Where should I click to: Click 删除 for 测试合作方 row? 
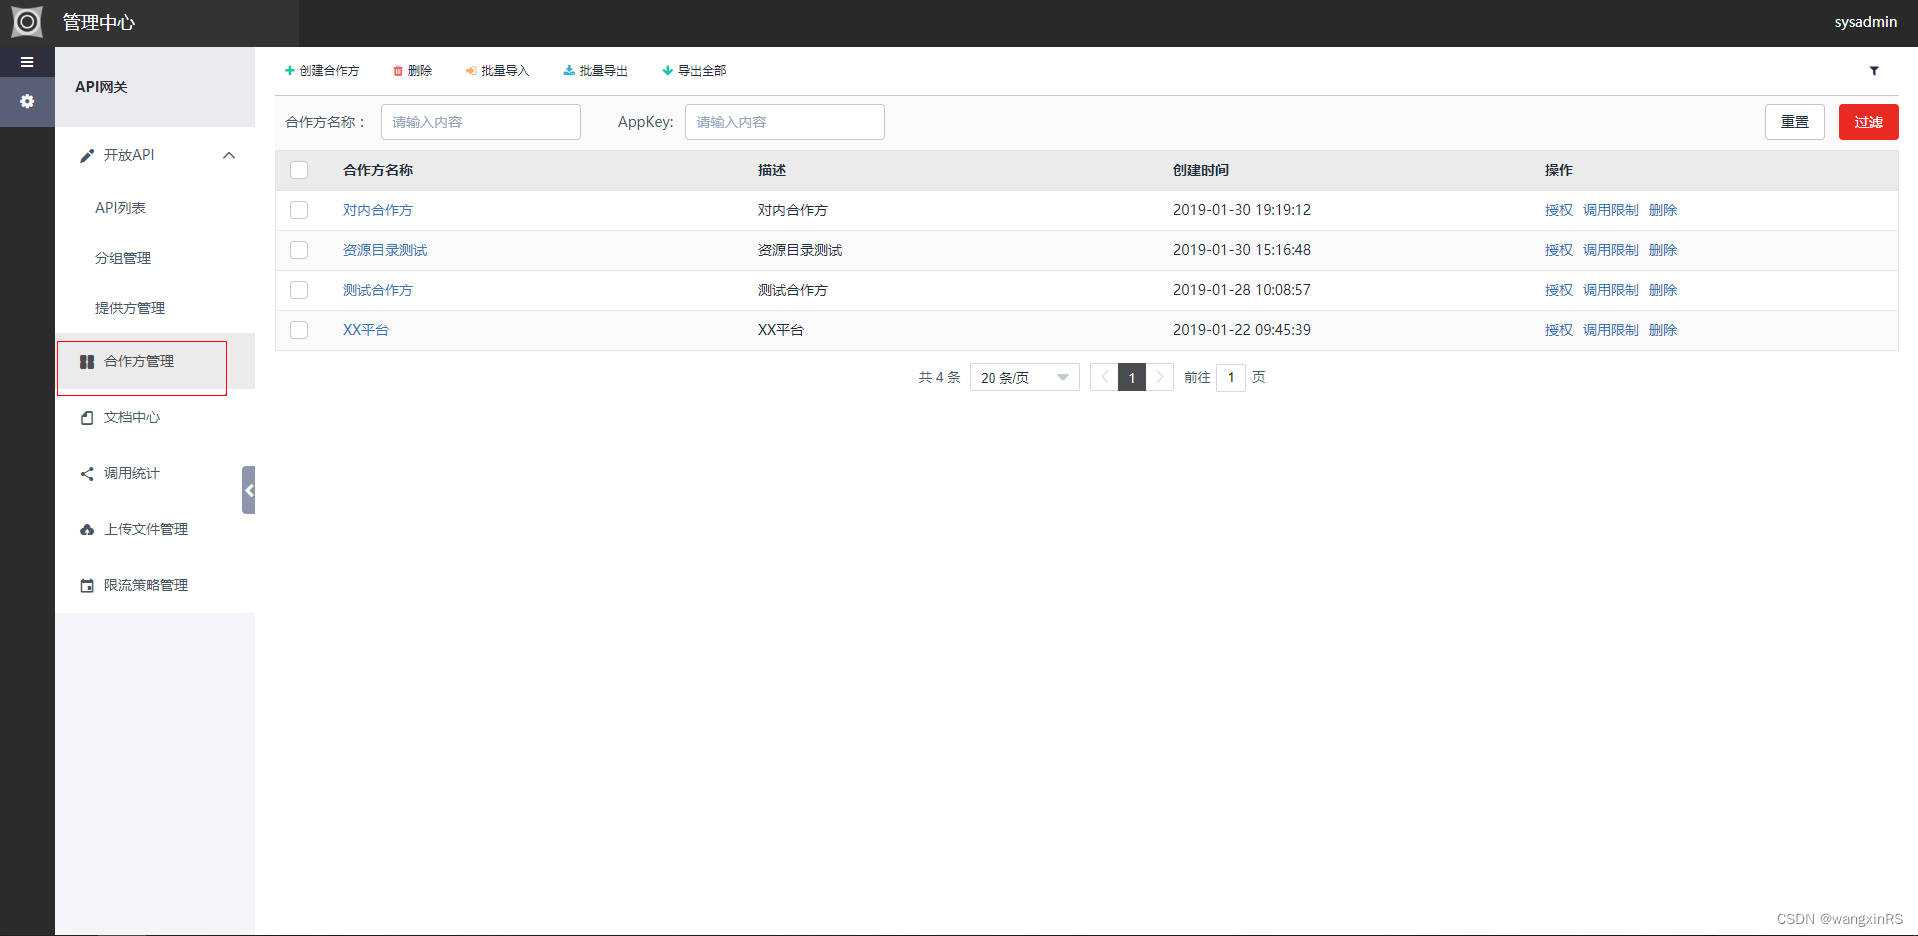coord(1663,290)
